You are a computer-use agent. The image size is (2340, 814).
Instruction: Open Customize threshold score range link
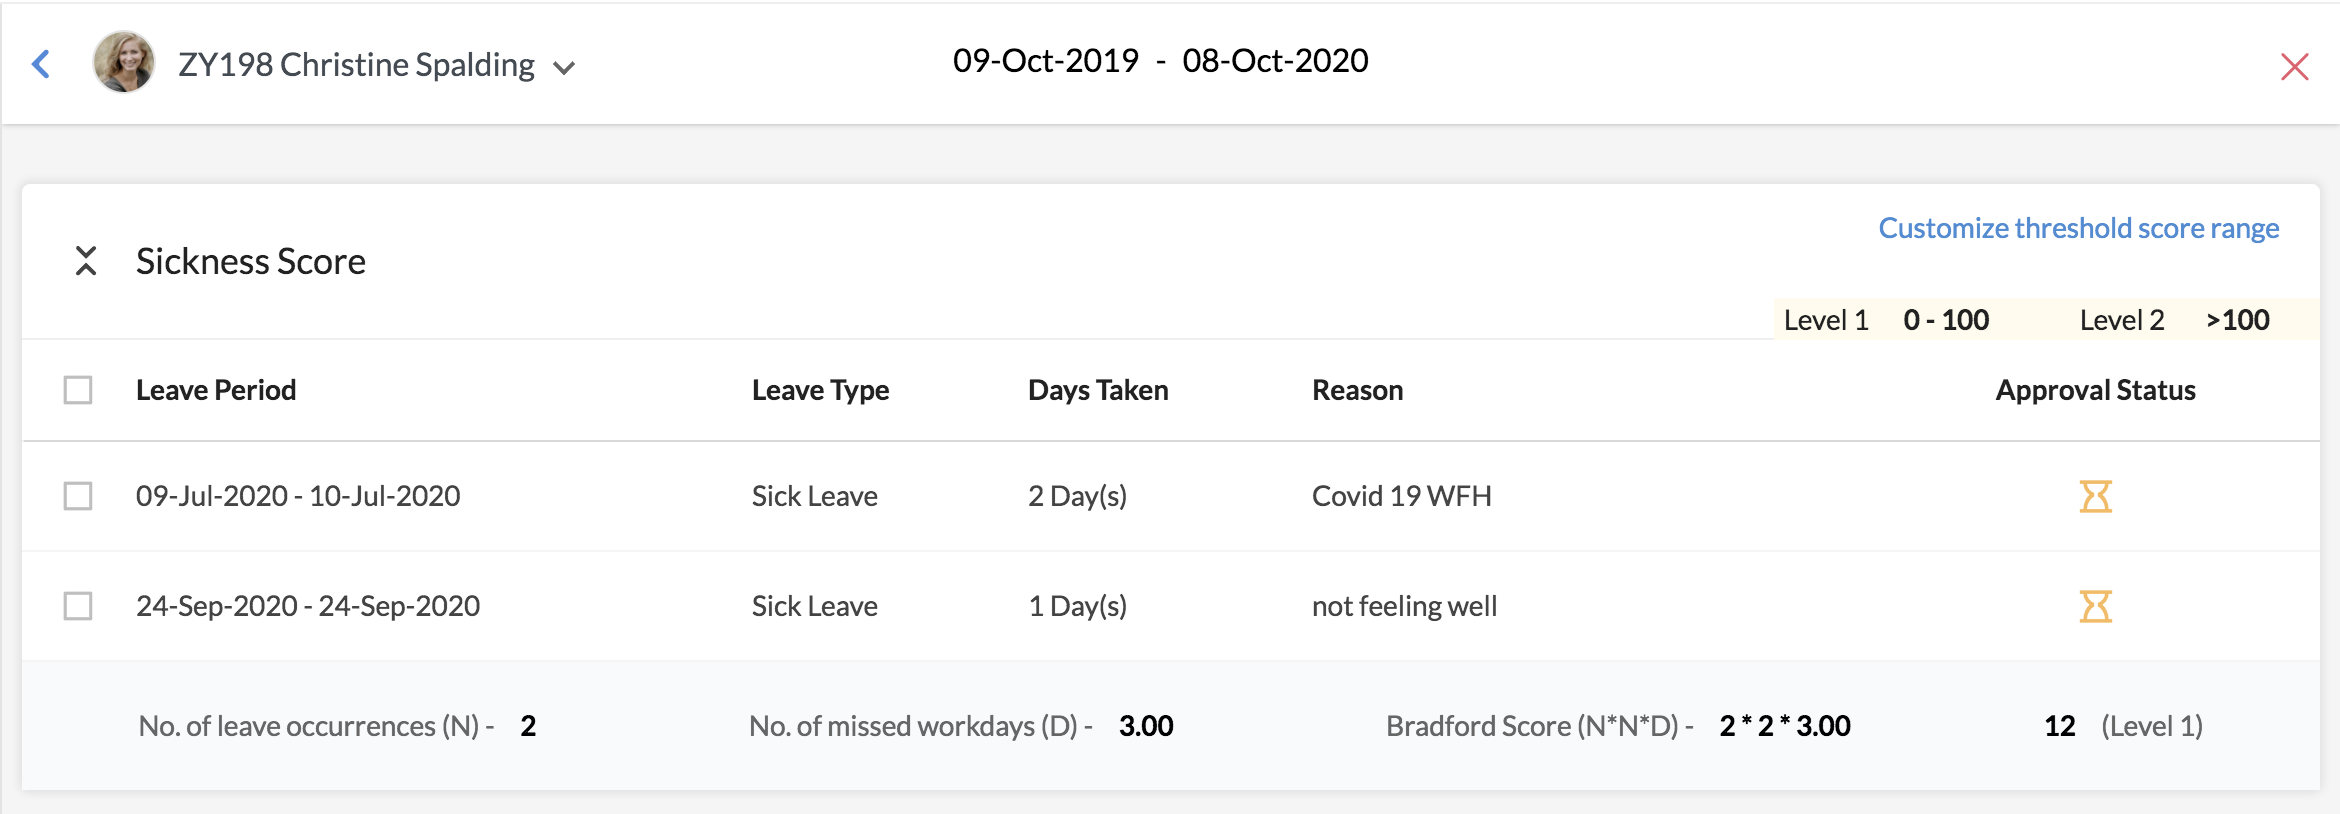[x=2079, y=228]
